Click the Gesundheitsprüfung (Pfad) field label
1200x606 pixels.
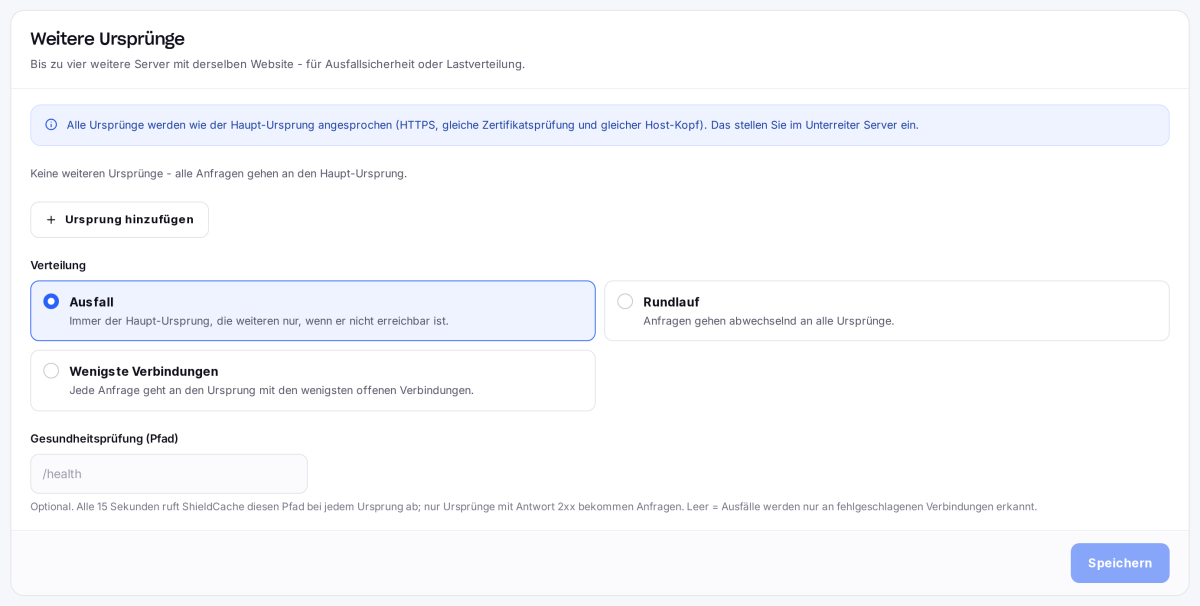(104, 438)
